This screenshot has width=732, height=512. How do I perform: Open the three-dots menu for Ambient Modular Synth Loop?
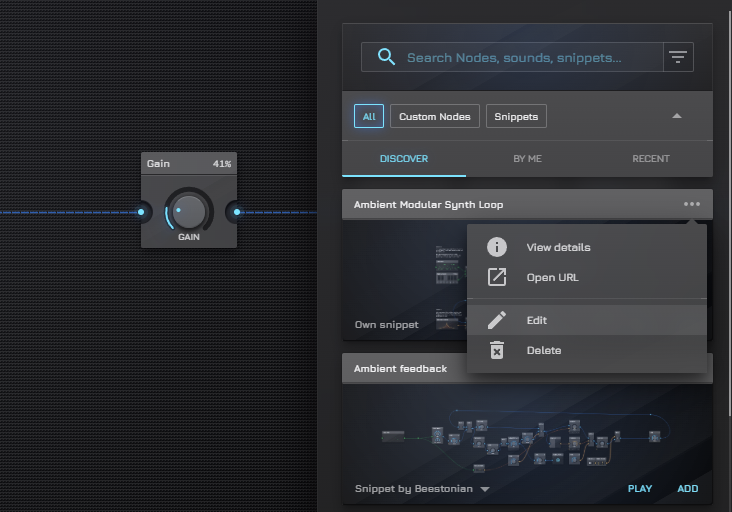click(x=692, y=204)
